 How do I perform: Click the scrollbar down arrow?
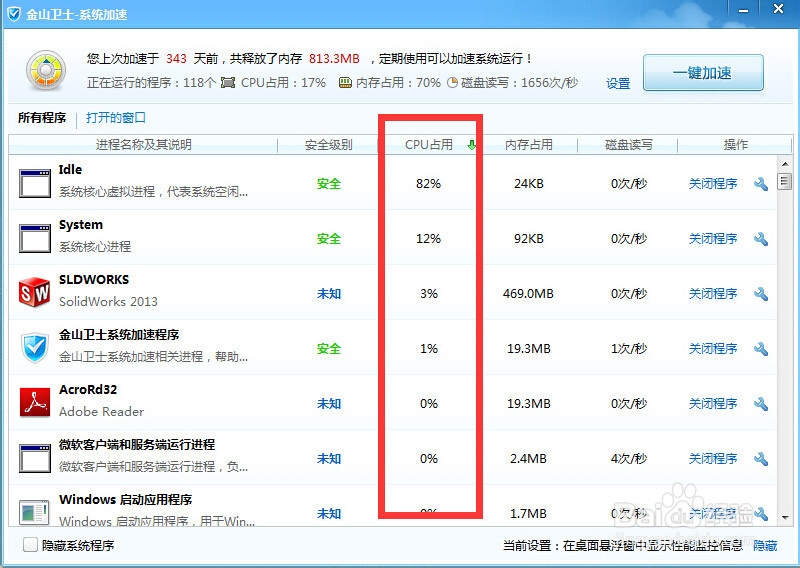click(x=785, y=517)
